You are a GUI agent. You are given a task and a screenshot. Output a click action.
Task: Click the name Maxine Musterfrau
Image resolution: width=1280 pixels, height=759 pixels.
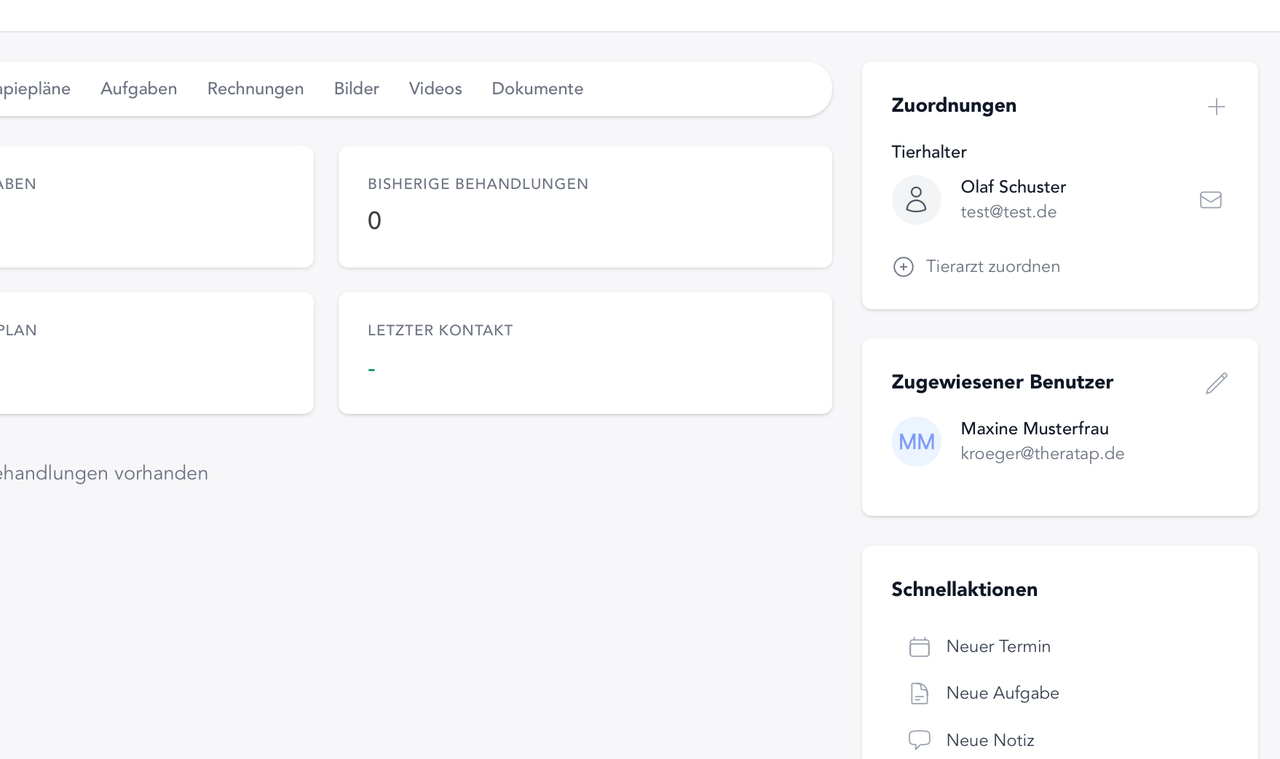1034,429
